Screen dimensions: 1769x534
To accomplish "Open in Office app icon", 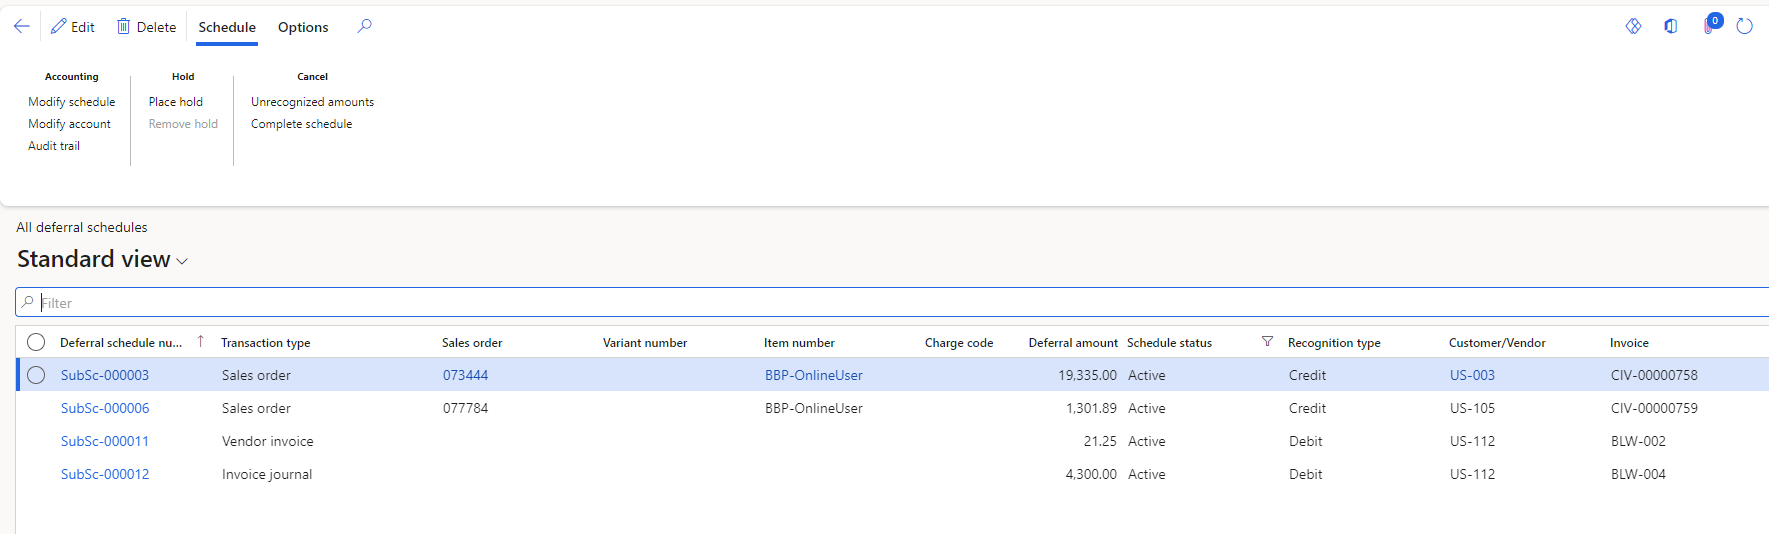I will coord(1671,26).
